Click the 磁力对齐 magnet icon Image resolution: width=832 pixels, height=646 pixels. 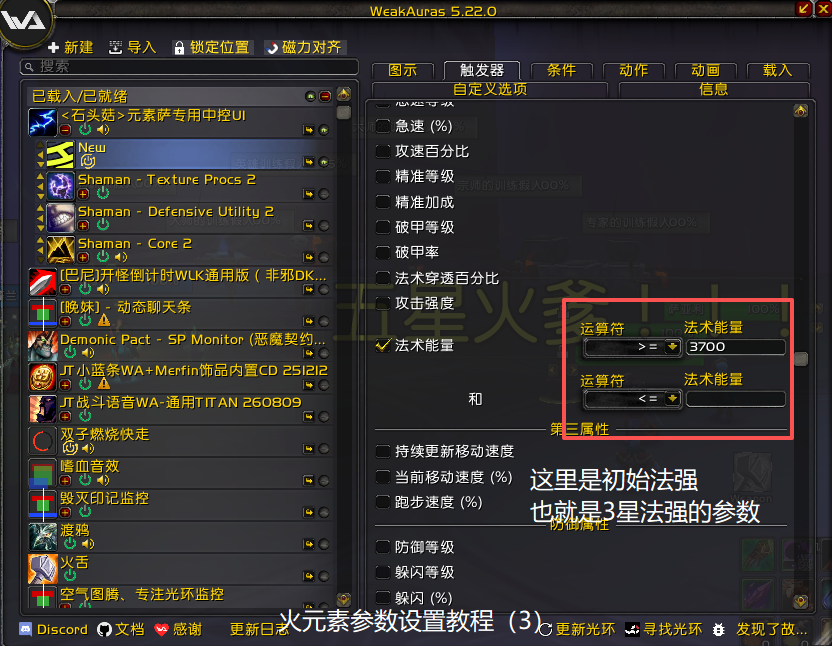(x=273, y=48)
